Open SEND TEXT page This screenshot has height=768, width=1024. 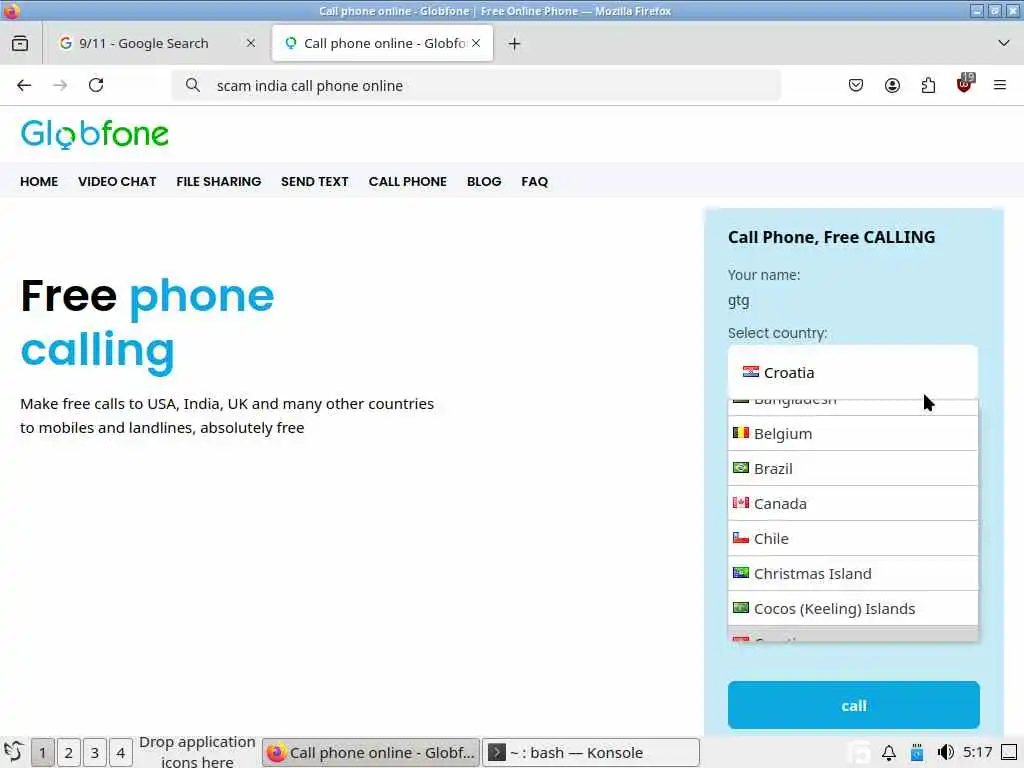pyautogui.click(x=315, y=182)
